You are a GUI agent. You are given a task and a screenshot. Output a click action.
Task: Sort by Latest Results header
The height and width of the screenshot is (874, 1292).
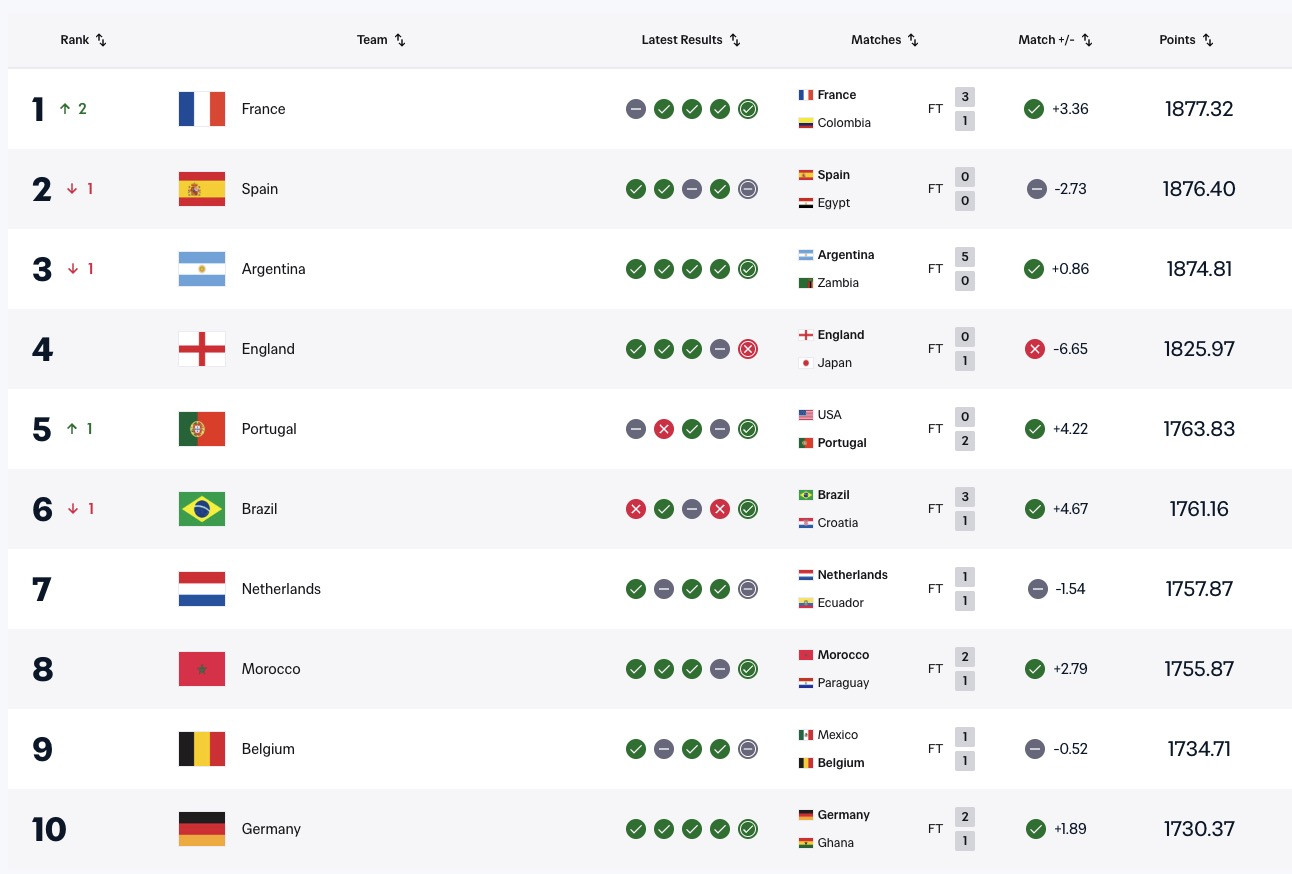click(x=691, y=40)
